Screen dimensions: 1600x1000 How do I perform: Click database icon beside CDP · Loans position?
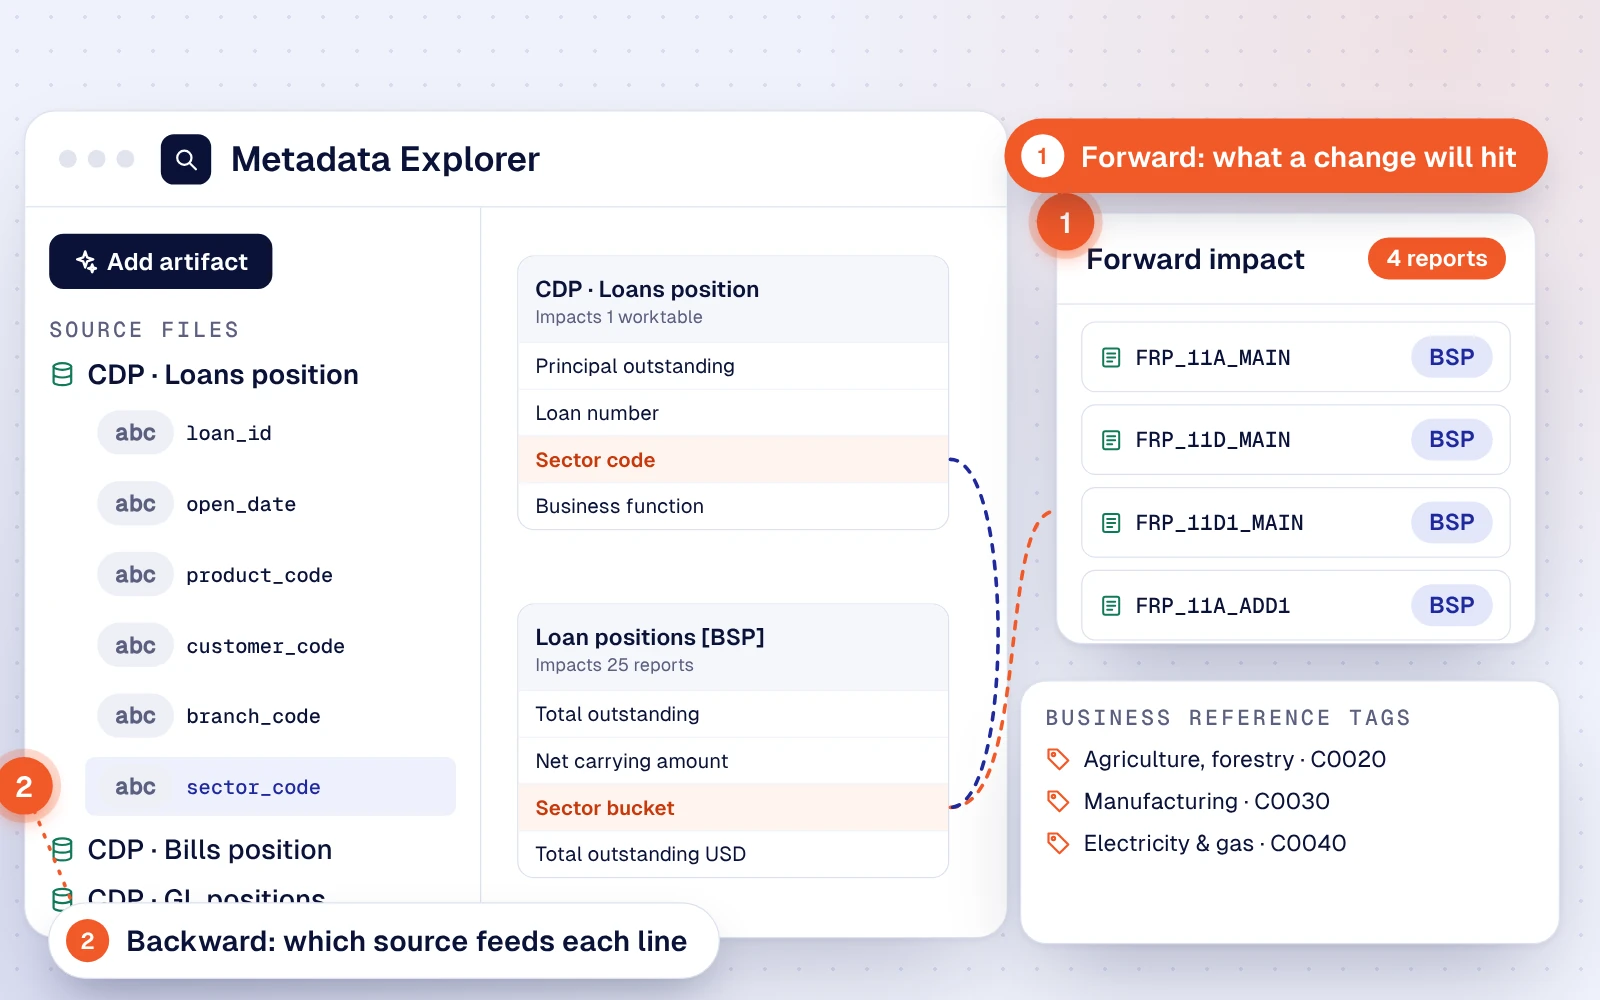coord(62,375)
